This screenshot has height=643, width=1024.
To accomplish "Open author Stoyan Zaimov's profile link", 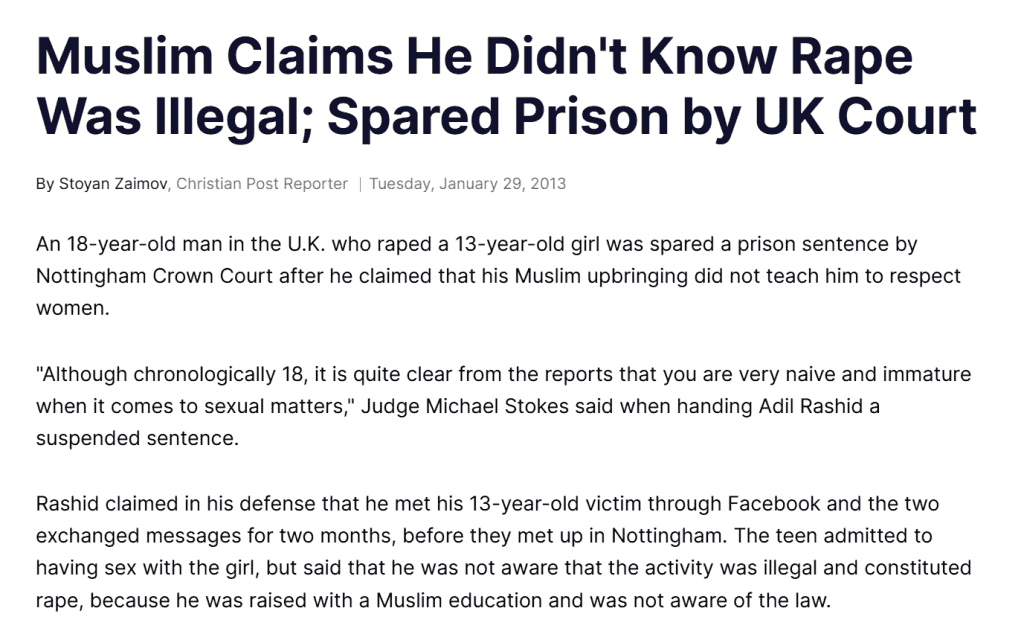I will [x=112, y=184].
